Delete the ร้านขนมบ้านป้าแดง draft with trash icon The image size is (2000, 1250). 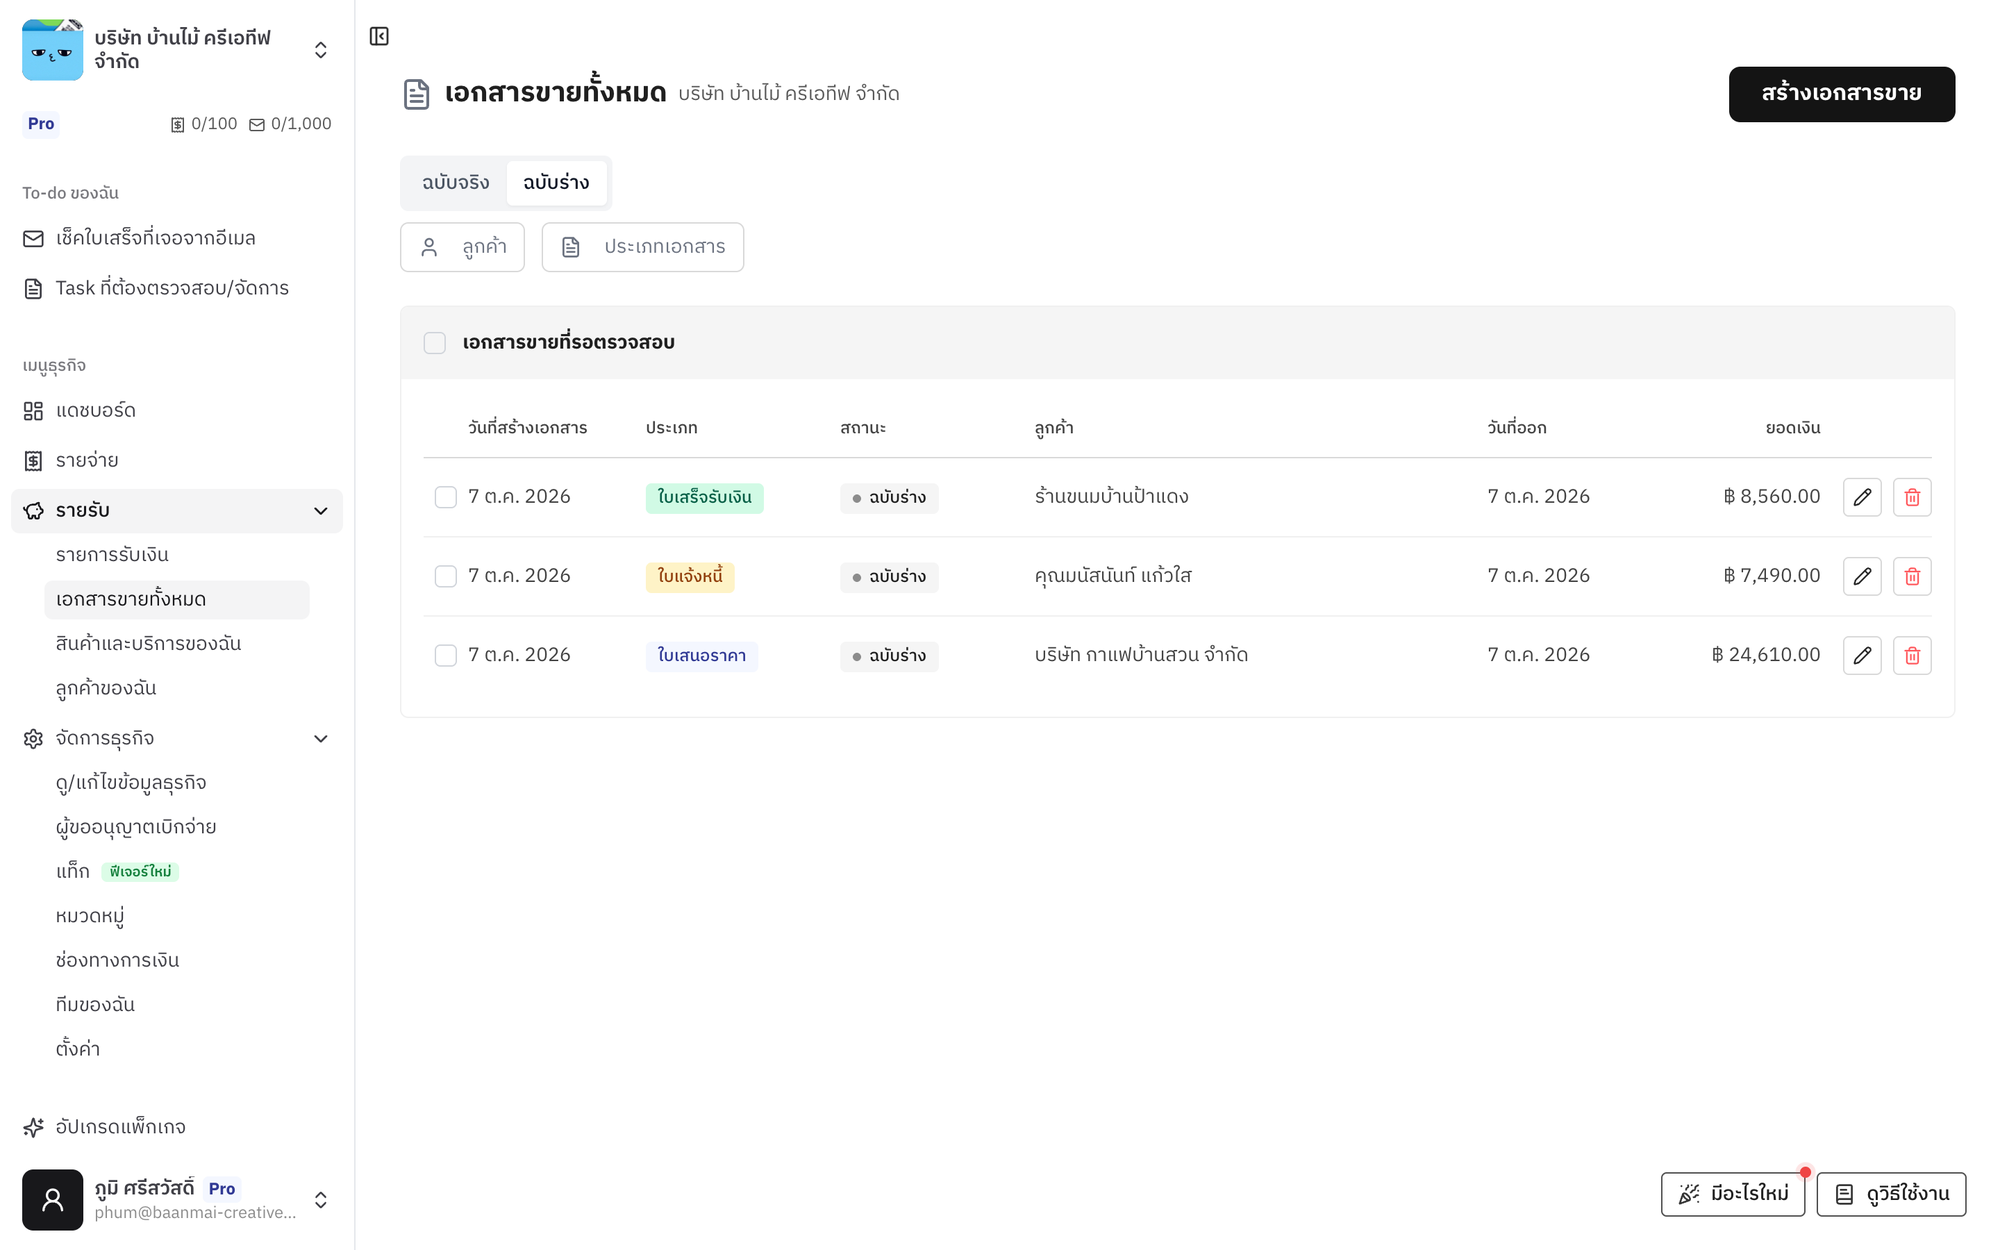[x=1912, y=497]
